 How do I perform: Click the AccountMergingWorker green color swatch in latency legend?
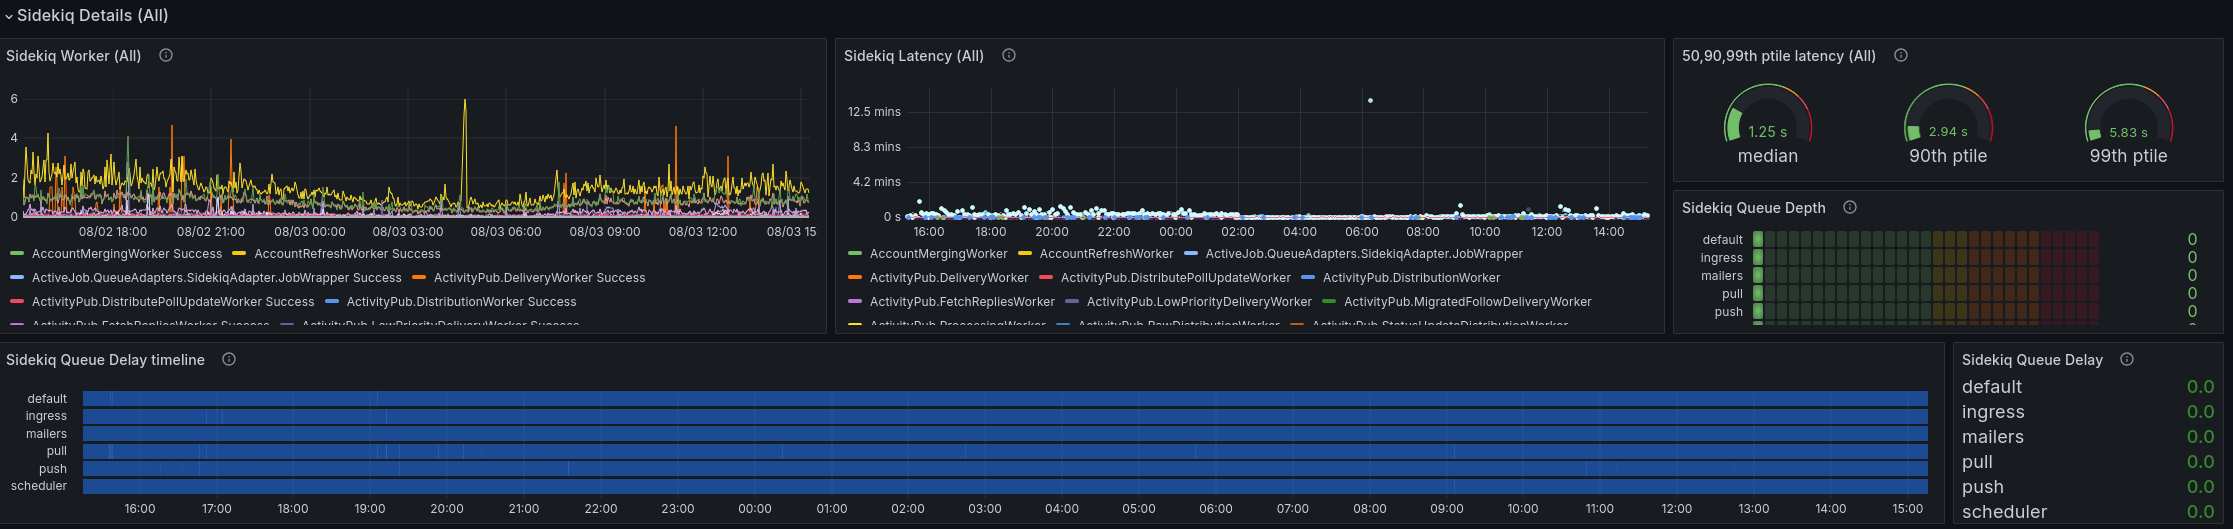[854, 254]
